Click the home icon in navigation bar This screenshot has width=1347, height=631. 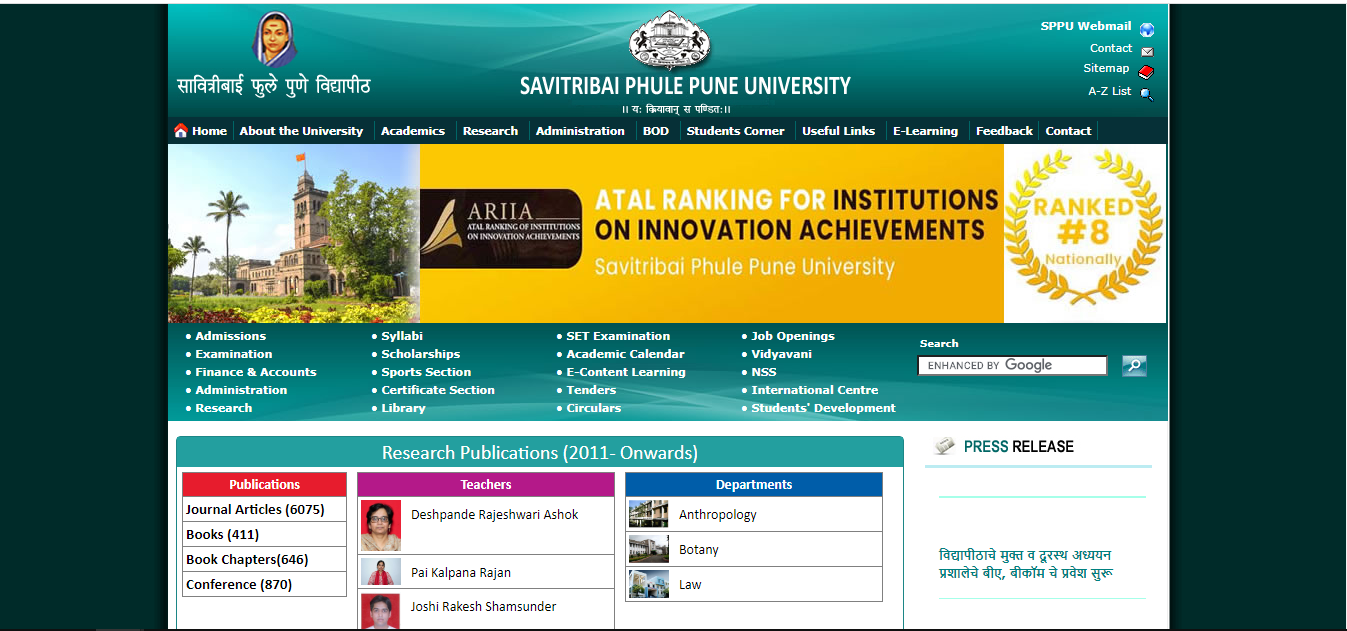(181, 130)
